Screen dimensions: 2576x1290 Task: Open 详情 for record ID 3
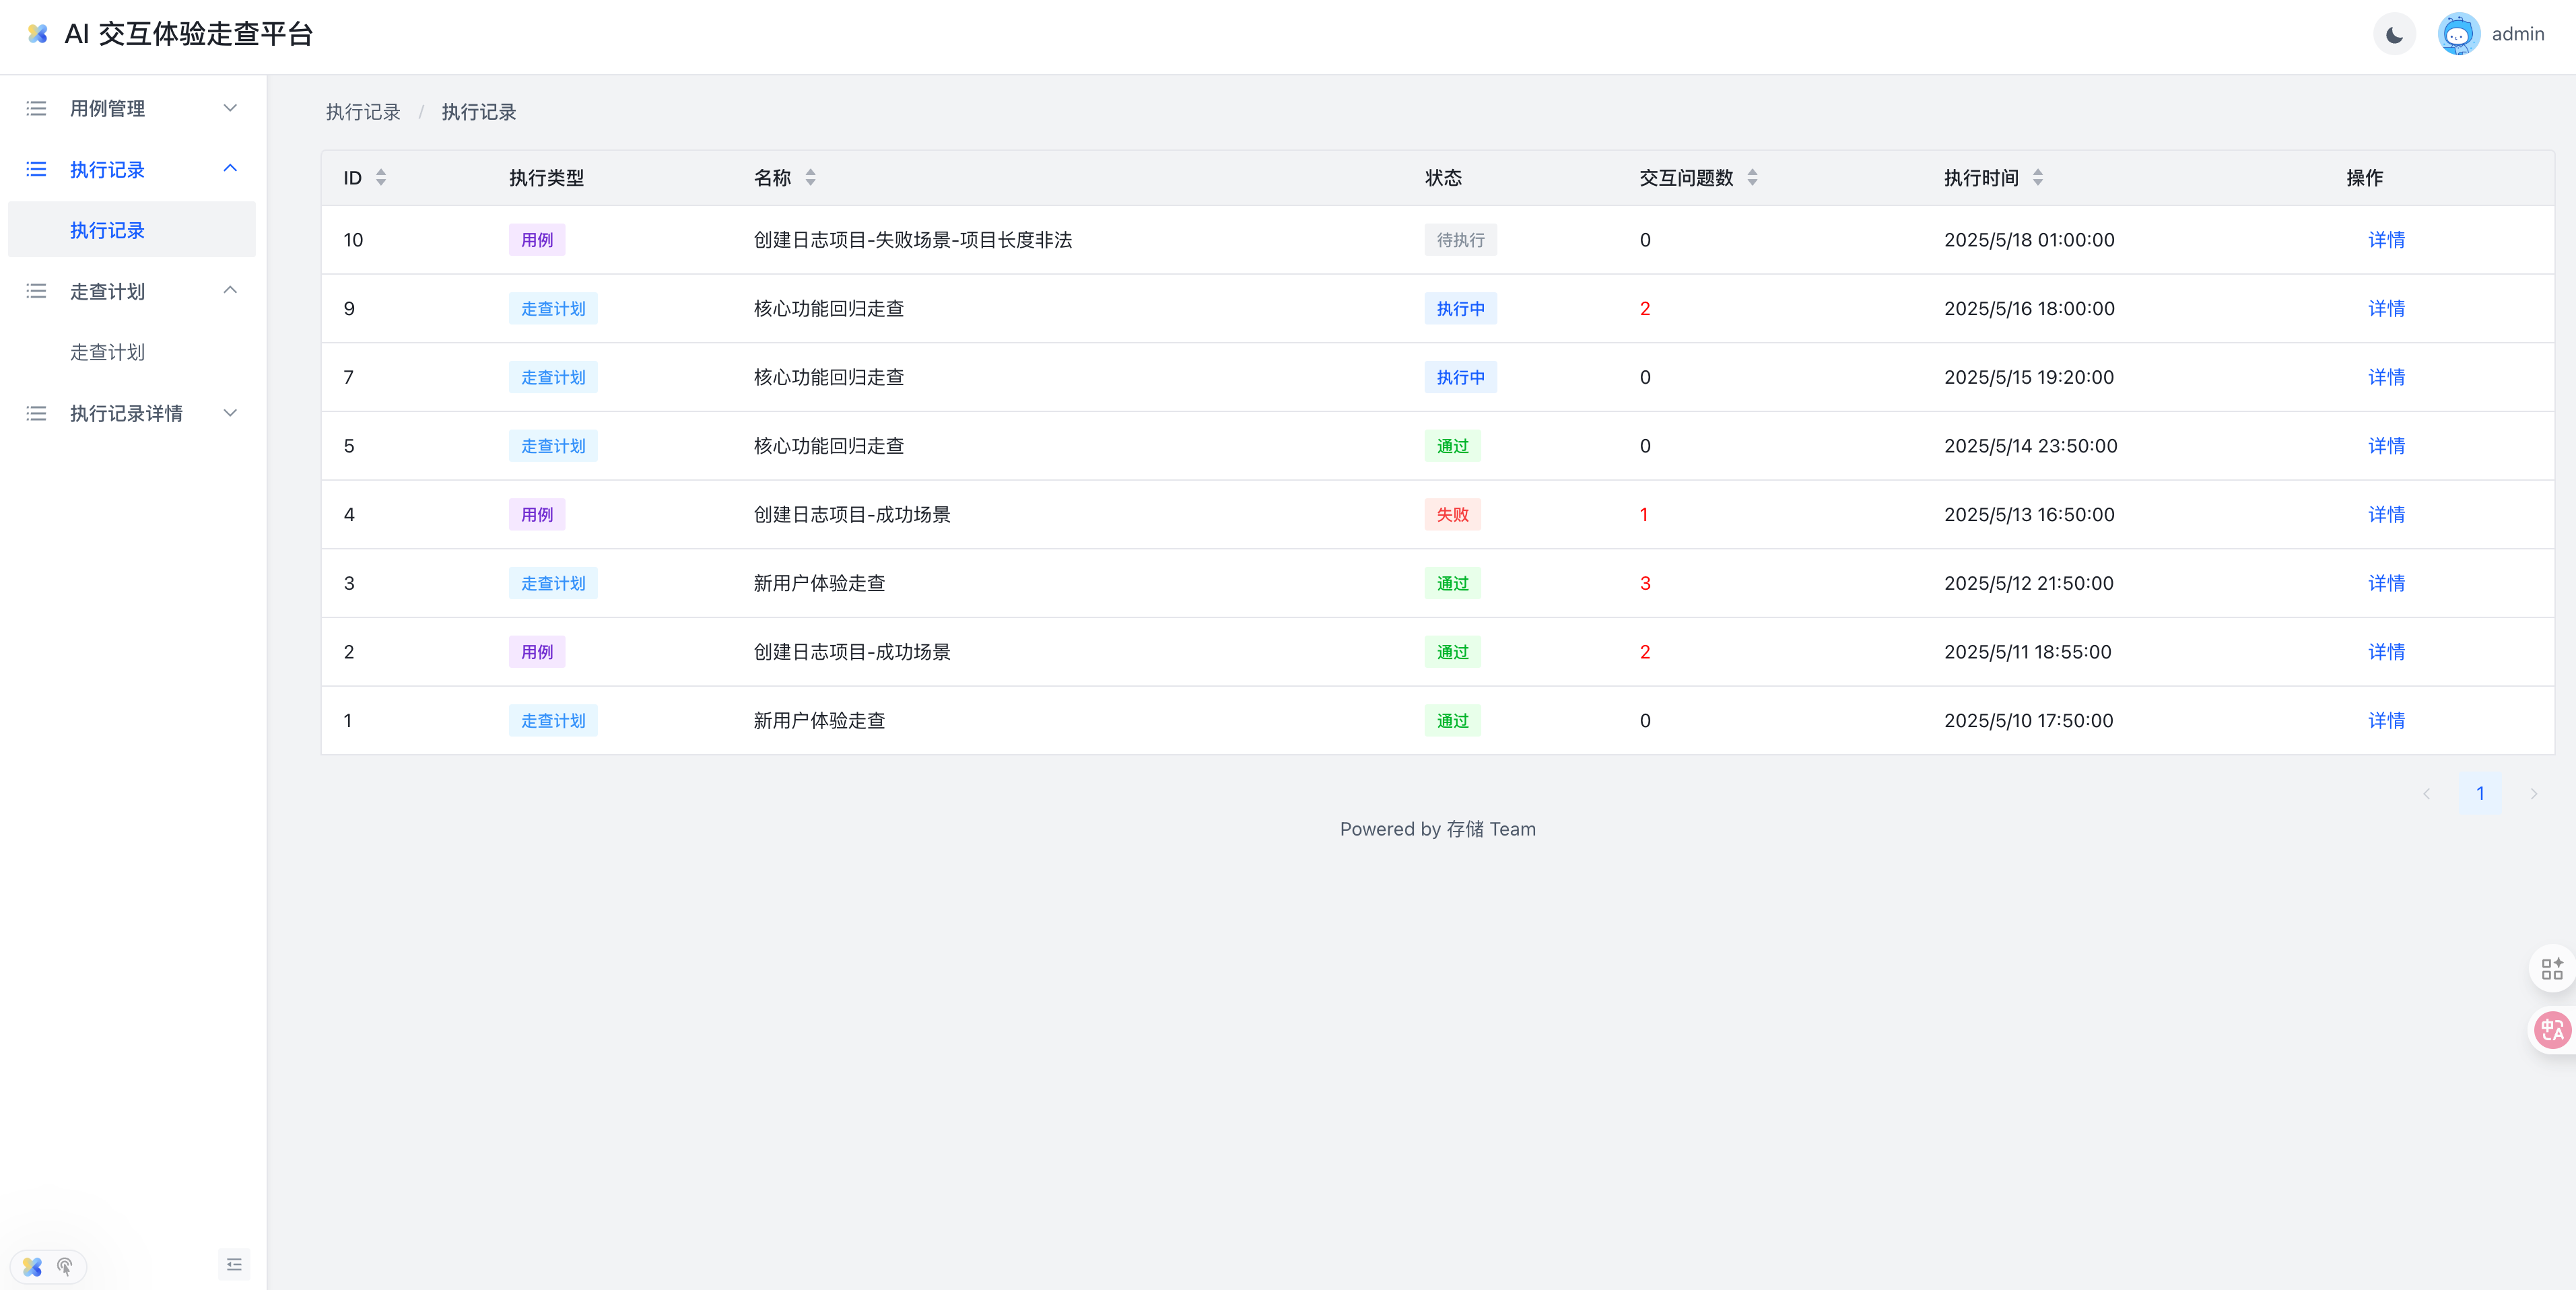coord(2386,583)
